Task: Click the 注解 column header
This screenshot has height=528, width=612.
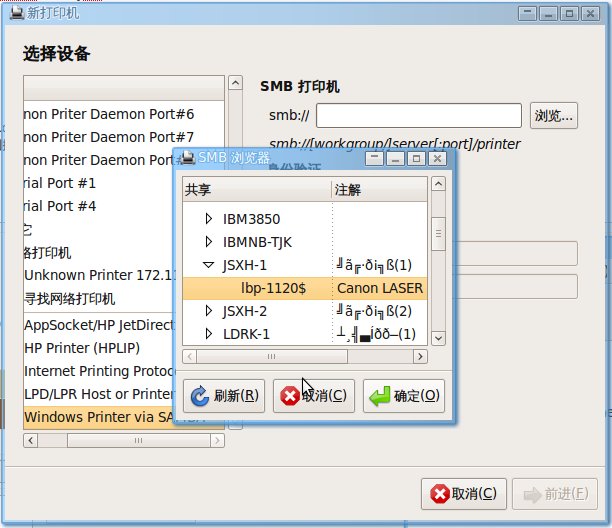Action: 379,190
